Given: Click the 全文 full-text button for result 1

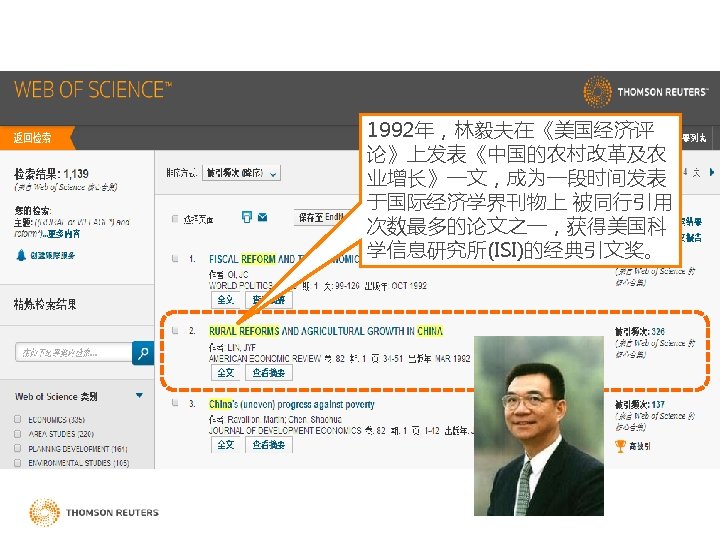Looking at the screenshot, I should click(225, 300).
